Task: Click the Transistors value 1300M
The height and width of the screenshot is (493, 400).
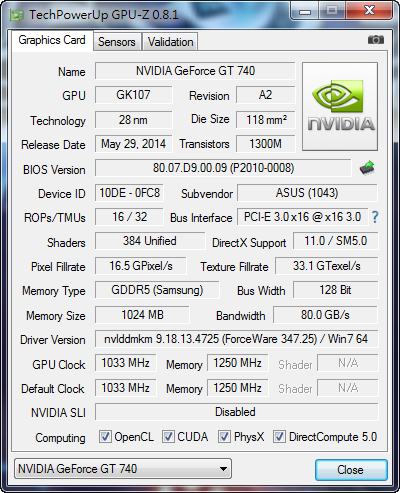Action: (x=266, y=144)
